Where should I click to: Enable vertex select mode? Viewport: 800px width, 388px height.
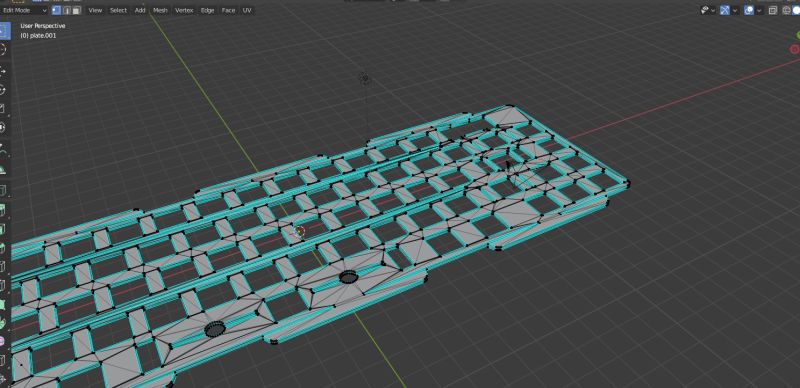(x=57, y=10)
